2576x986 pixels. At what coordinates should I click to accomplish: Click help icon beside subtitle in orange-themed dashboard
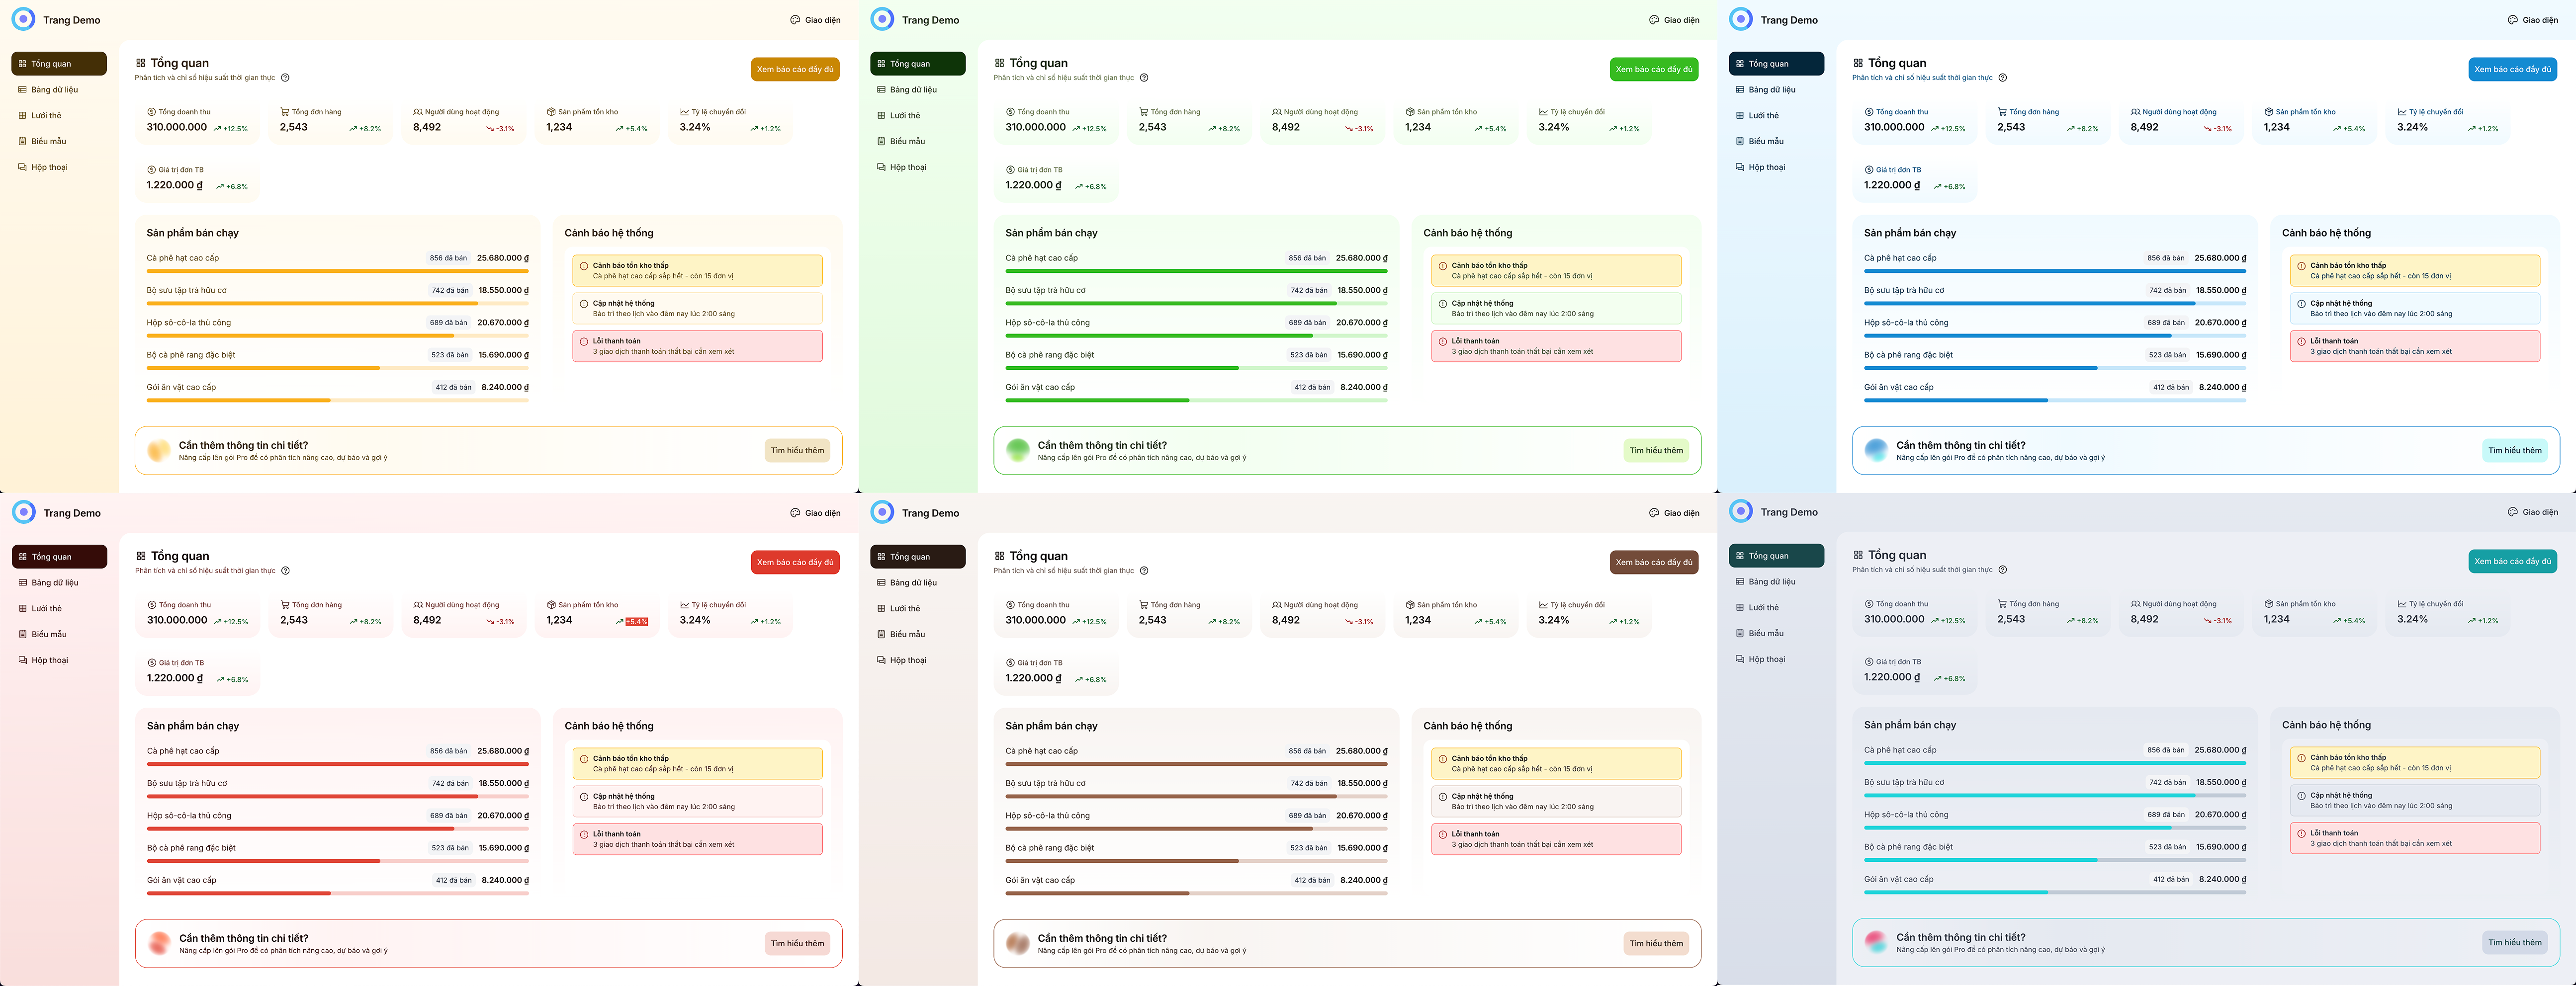[x=285, y=78]
